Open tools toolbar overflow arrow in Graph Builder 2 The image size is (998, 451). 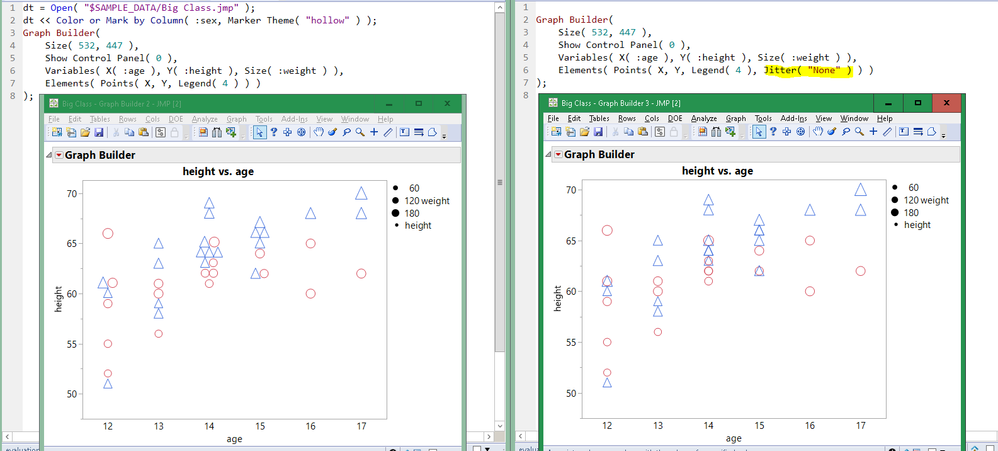(444, 135)
